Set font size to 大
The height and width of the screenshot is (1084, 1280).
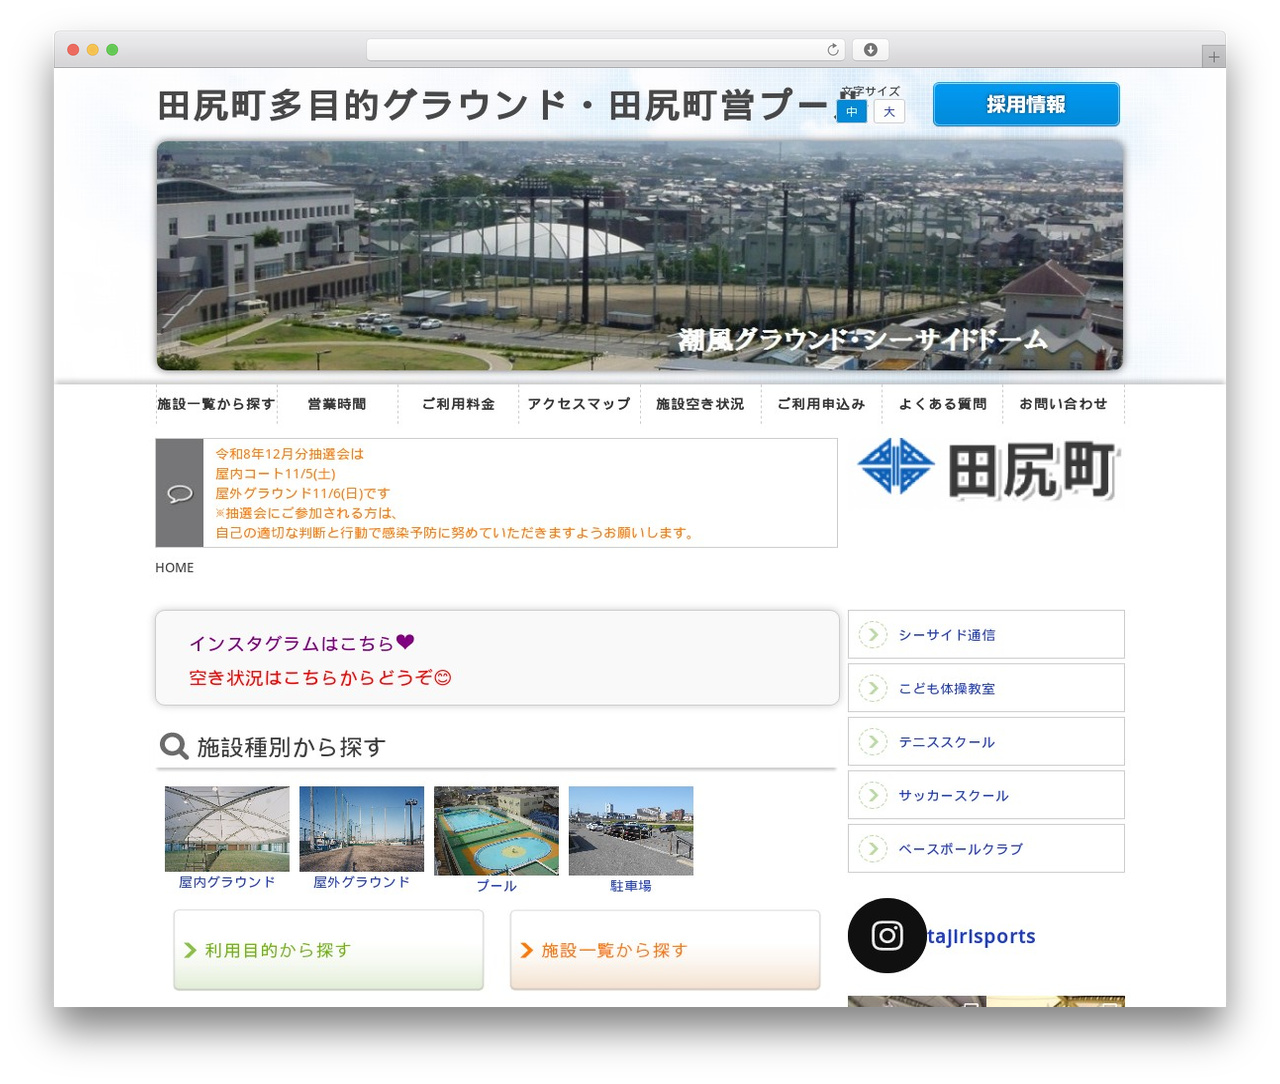point(889,111)
